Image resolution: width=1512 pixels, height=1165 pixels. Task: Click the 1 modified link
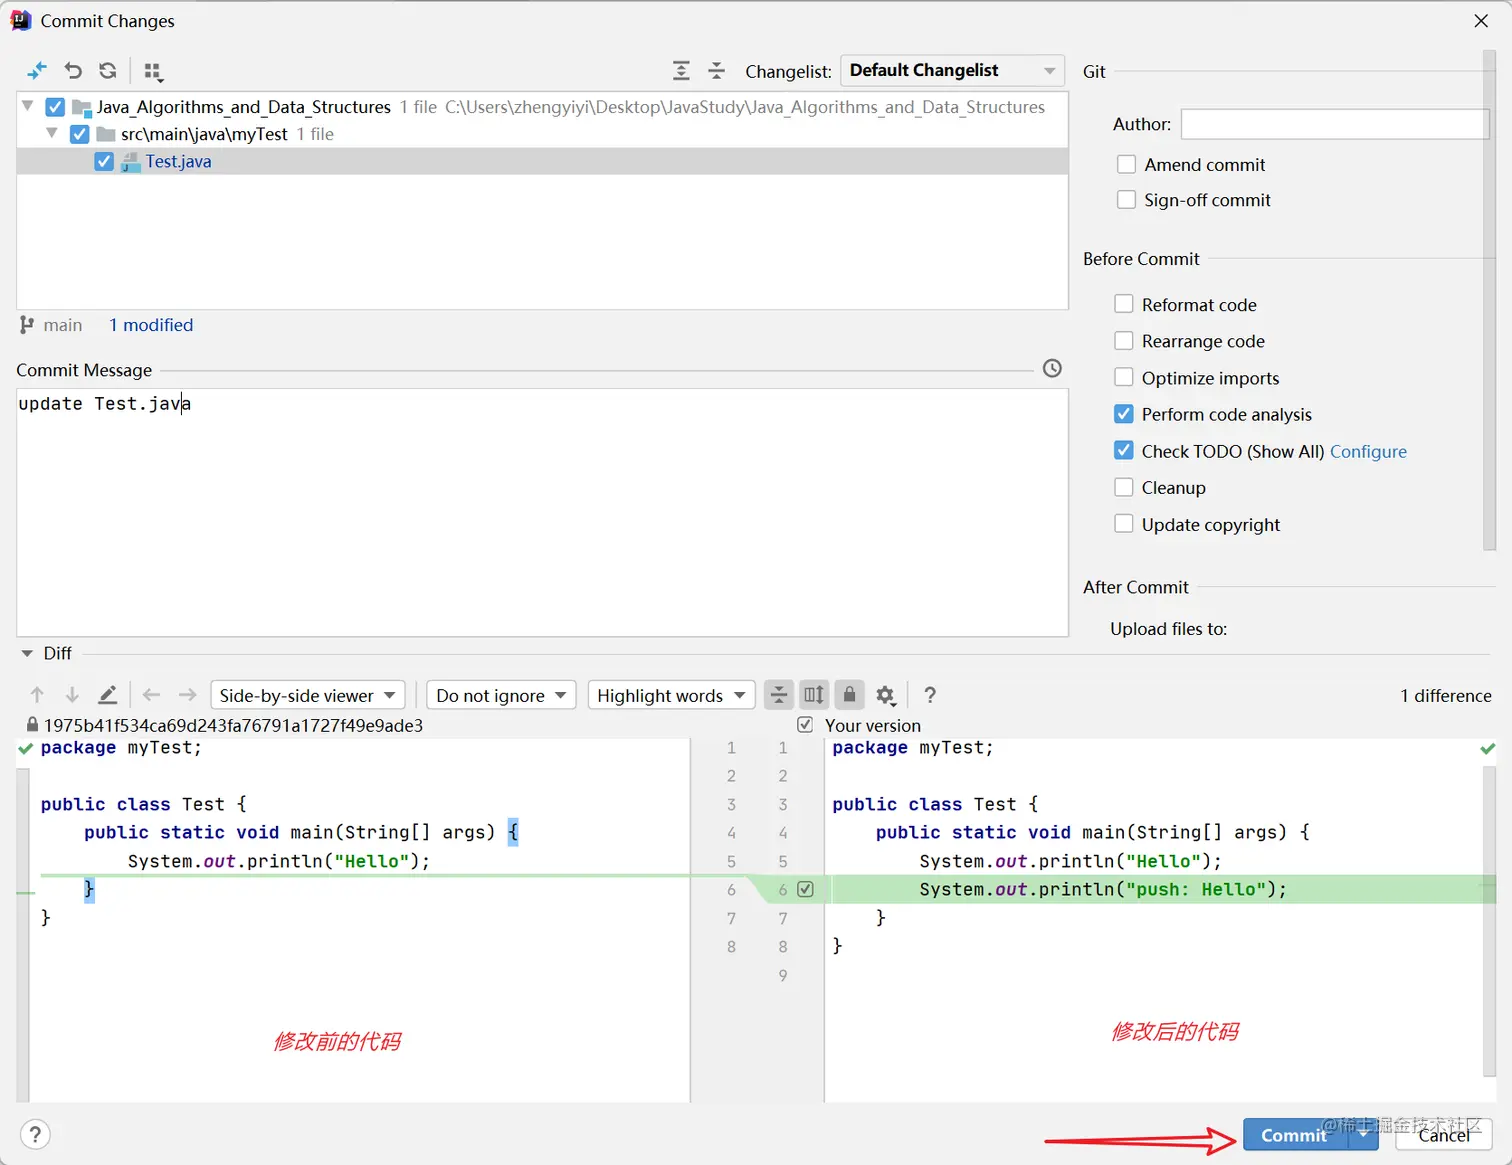(x=151, y=325)
